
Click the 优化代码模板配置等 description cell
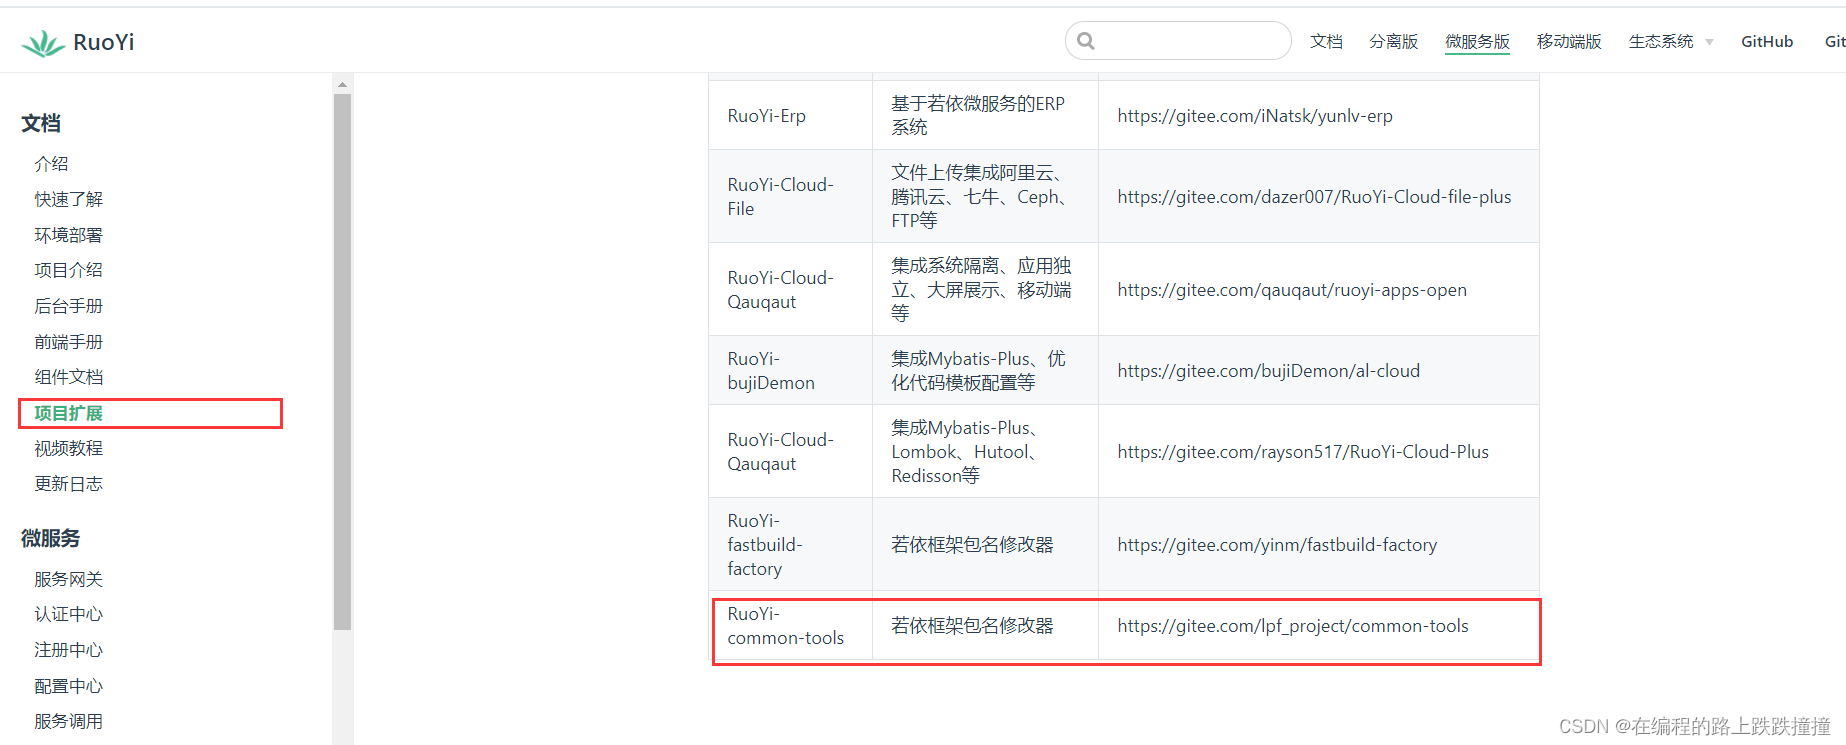point(985,371)
